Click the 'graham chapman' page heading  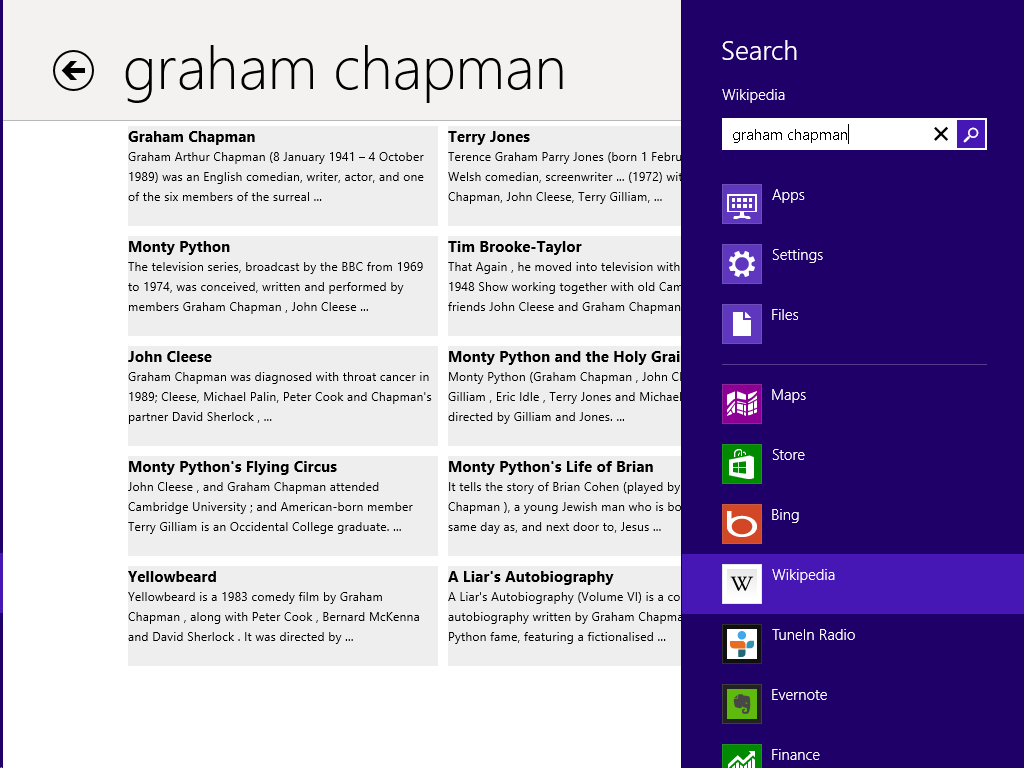(x=344, y=71)
